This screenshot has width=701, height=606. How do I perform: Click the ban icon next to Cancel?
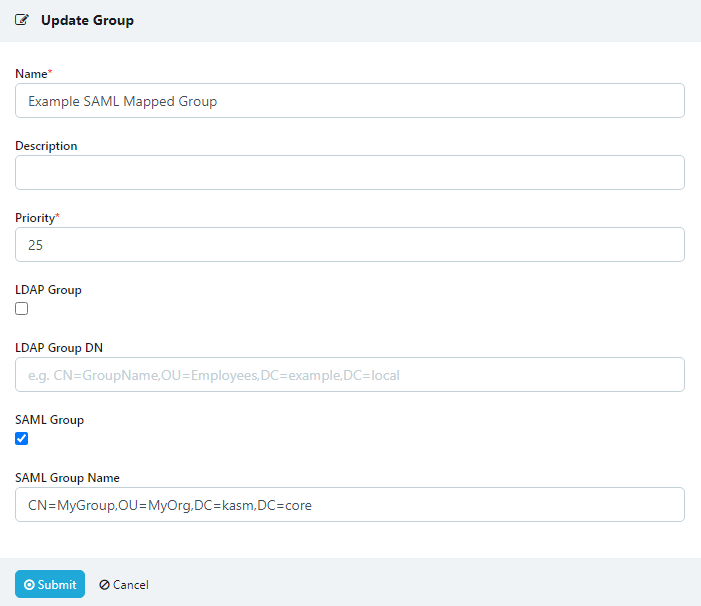(104, 585)
